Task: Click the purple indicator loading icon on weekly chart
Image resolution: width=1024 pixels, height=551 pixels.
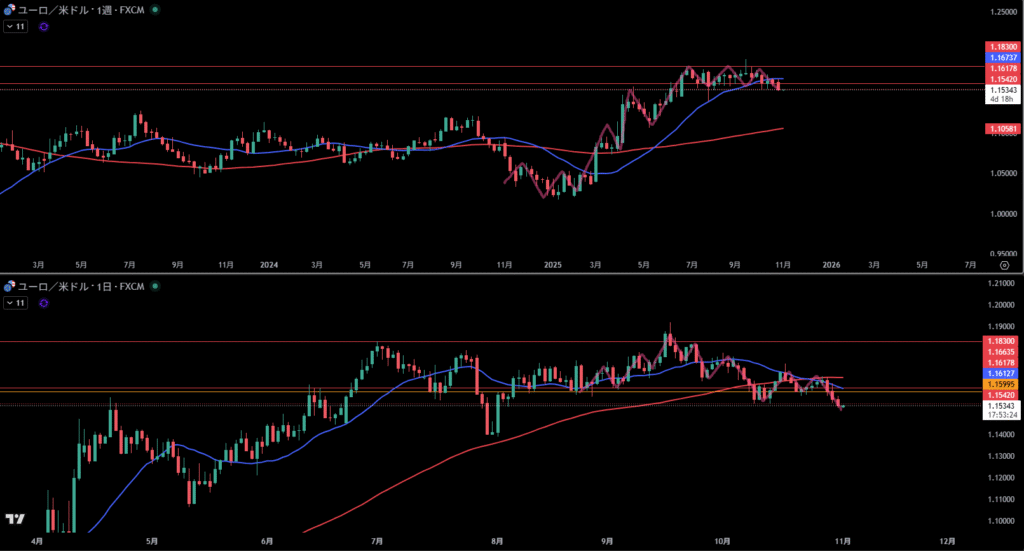Action: click(x=43, y=27)
